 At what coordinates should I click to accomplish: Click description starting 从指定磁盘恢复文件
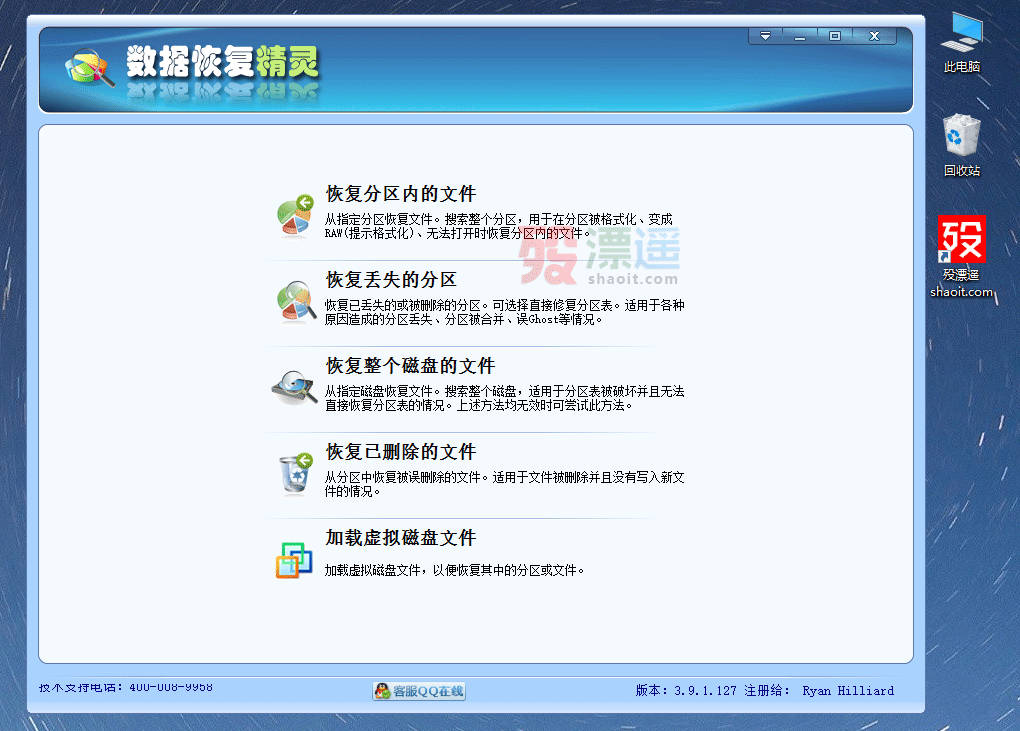click(x=504, y=398)
